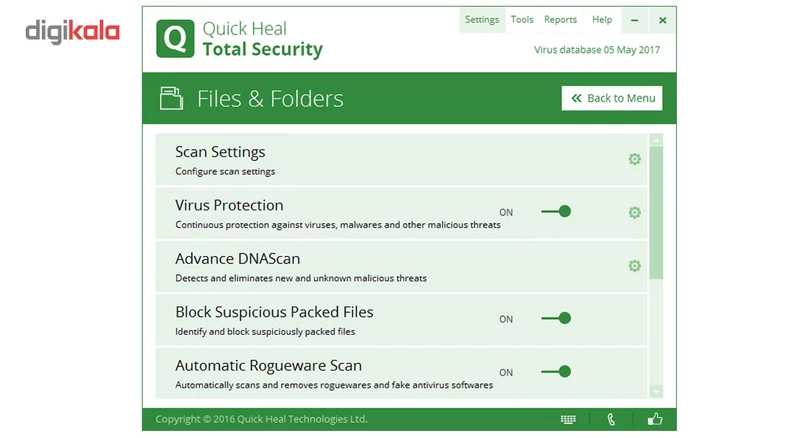Image resolution: width=800 pixels, height=438 pixels.
Task: Click the Files & Folders header icon
Action: coord(172,98)
